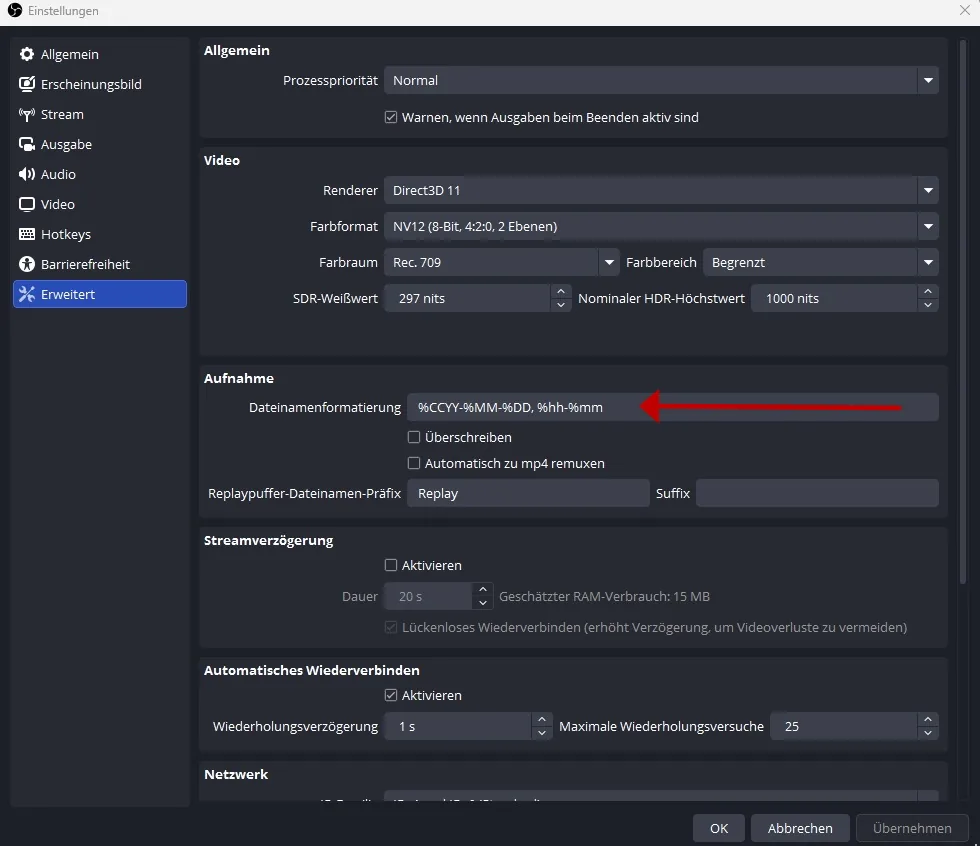
Task: Open the Renderer dropdown
Action: (x=661, y=191)
